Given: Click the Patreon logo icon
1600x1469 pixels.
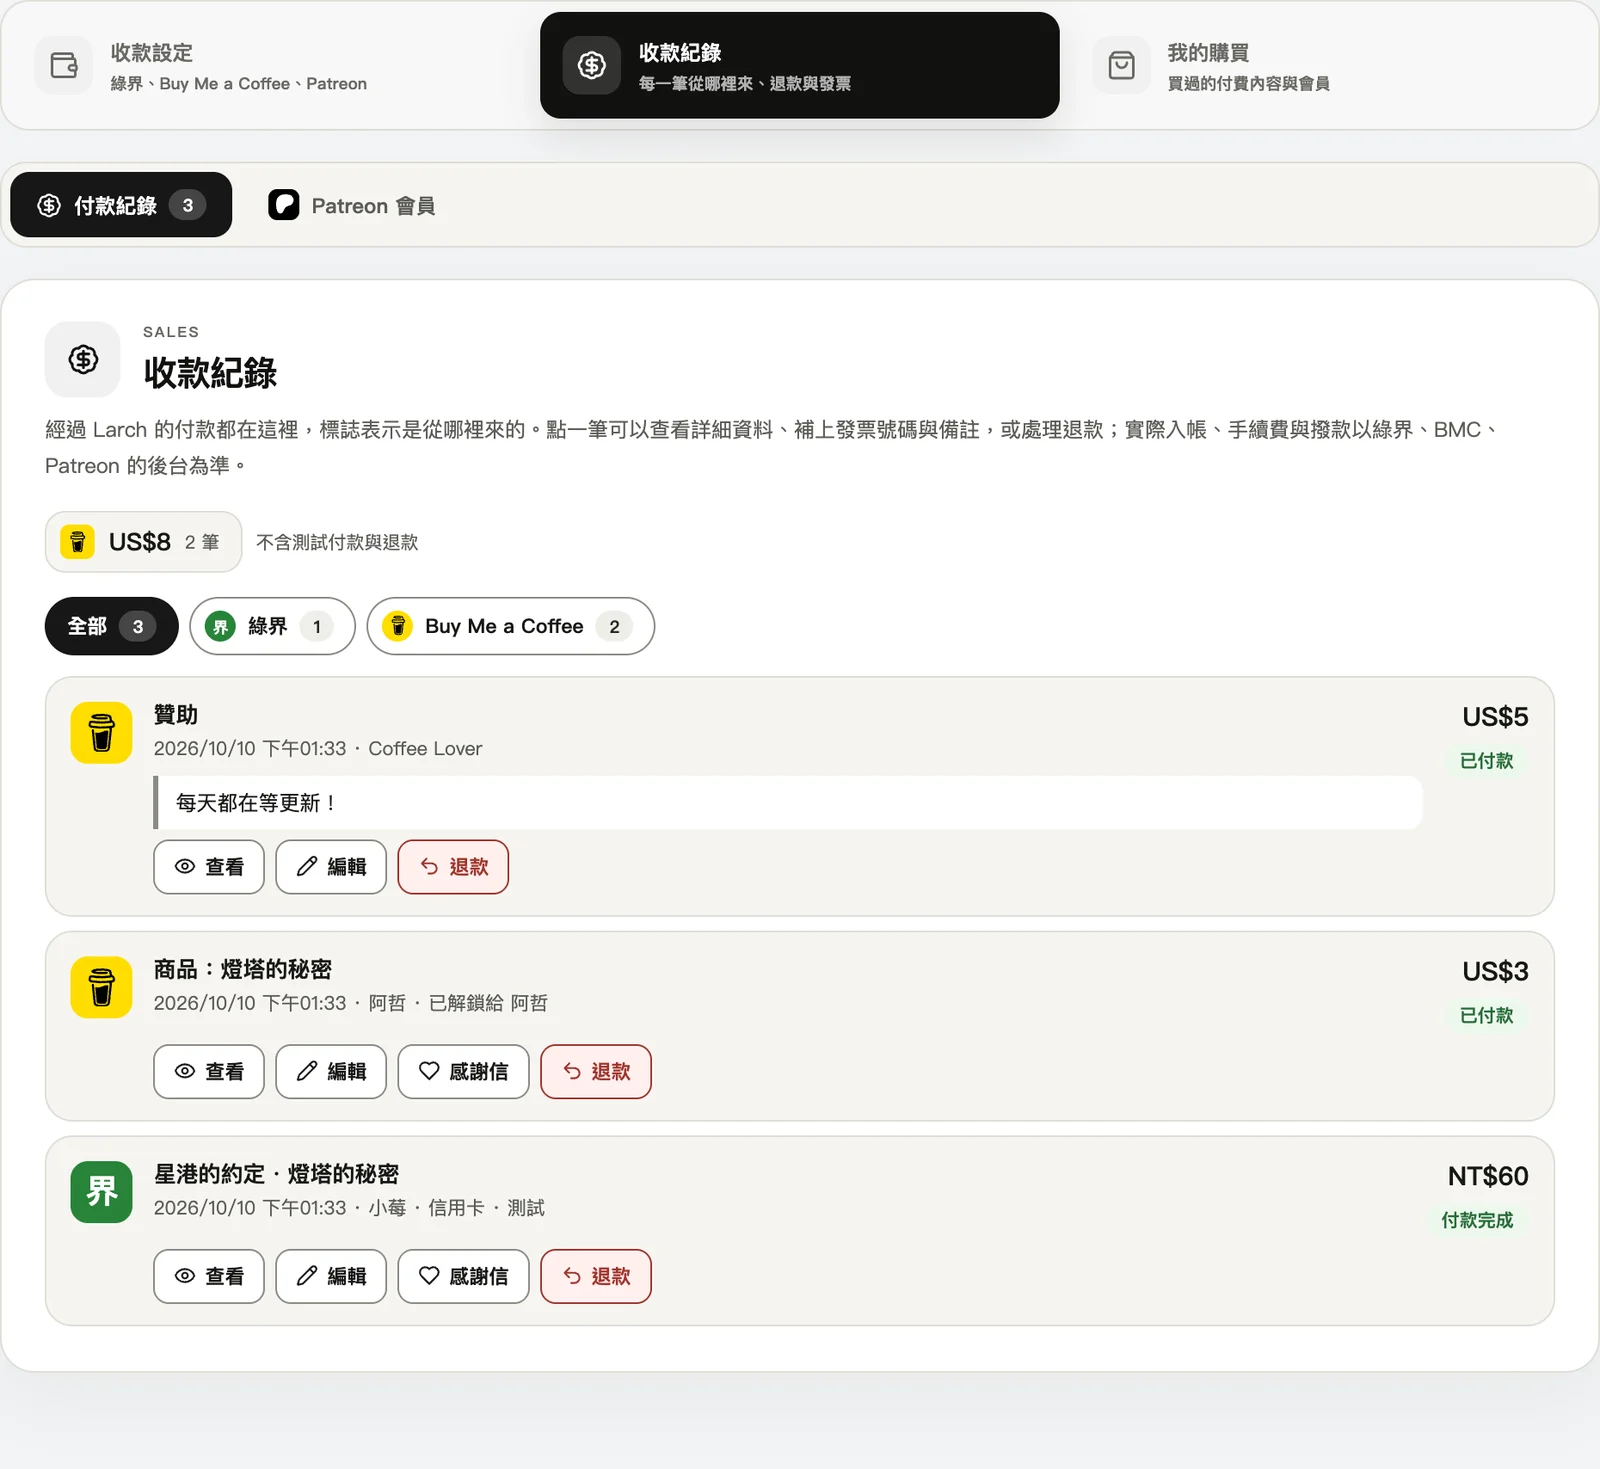Looking at the screenshot, I should tap(284, 205).
